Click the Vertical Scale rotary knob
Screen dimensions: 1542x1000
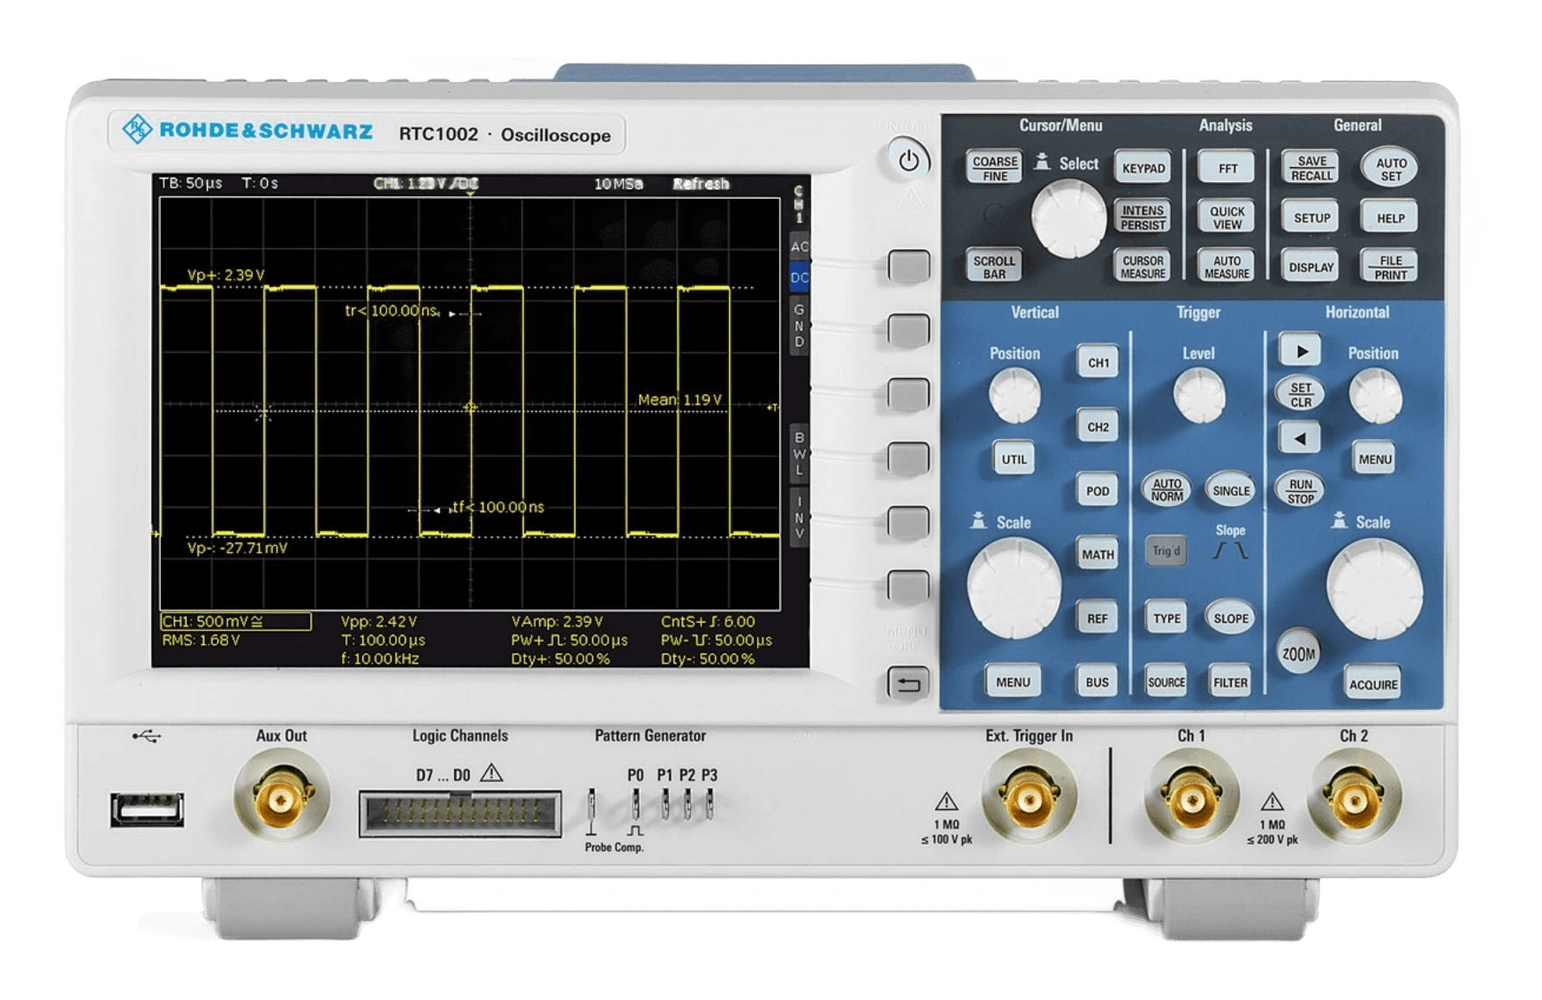pos(1014,589)
